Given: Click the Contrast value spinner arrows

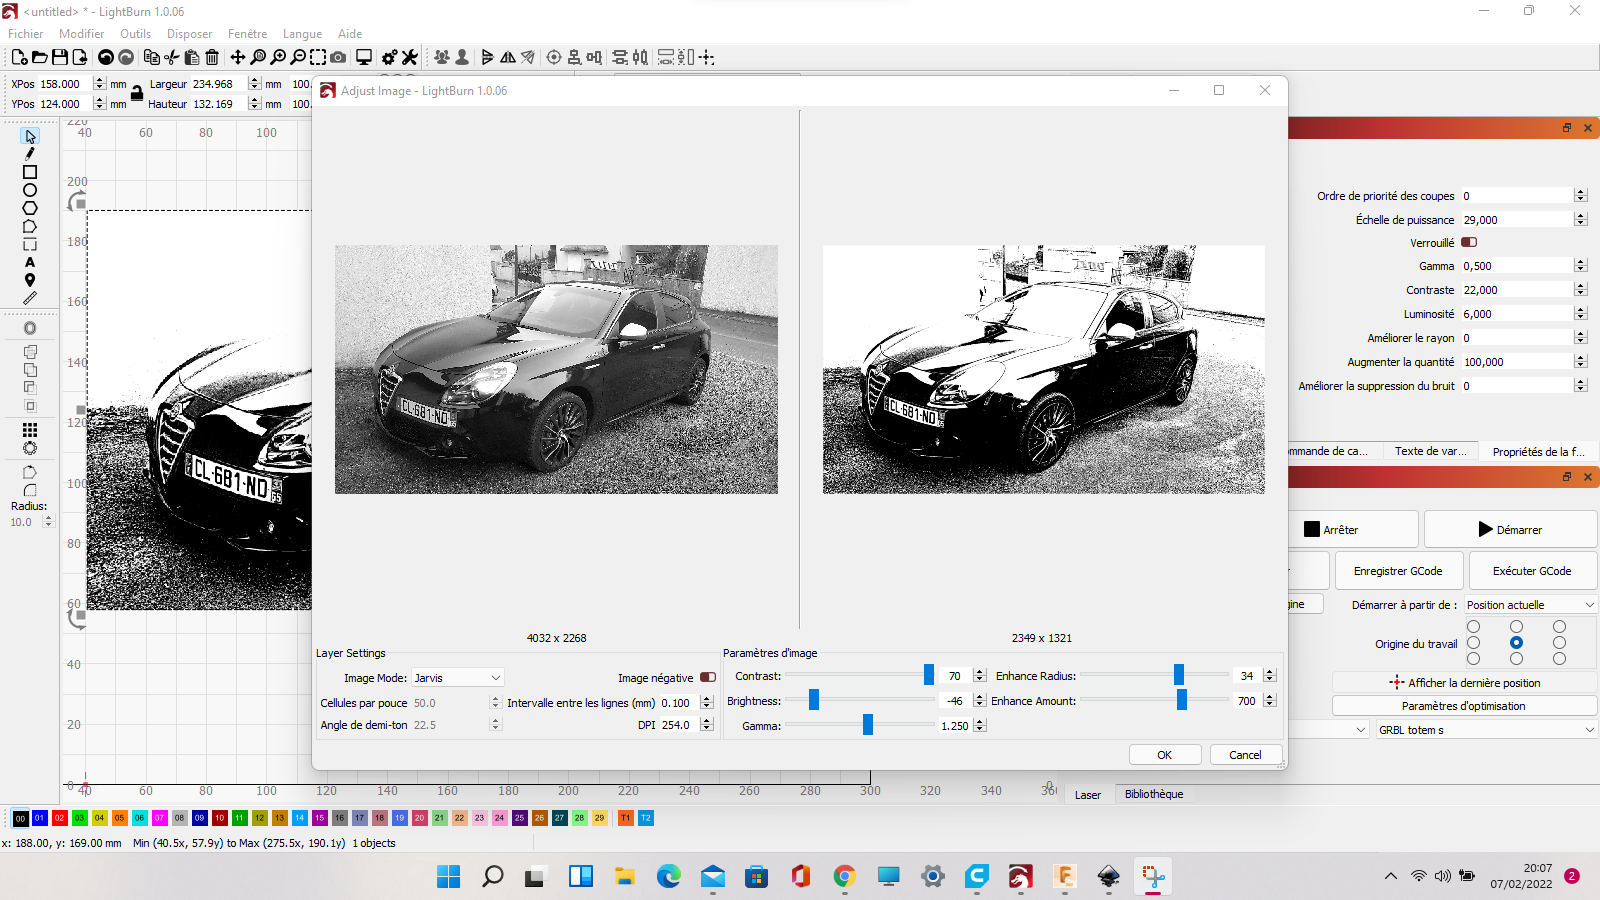Looking at the screenshot, I should click(980, 676).
